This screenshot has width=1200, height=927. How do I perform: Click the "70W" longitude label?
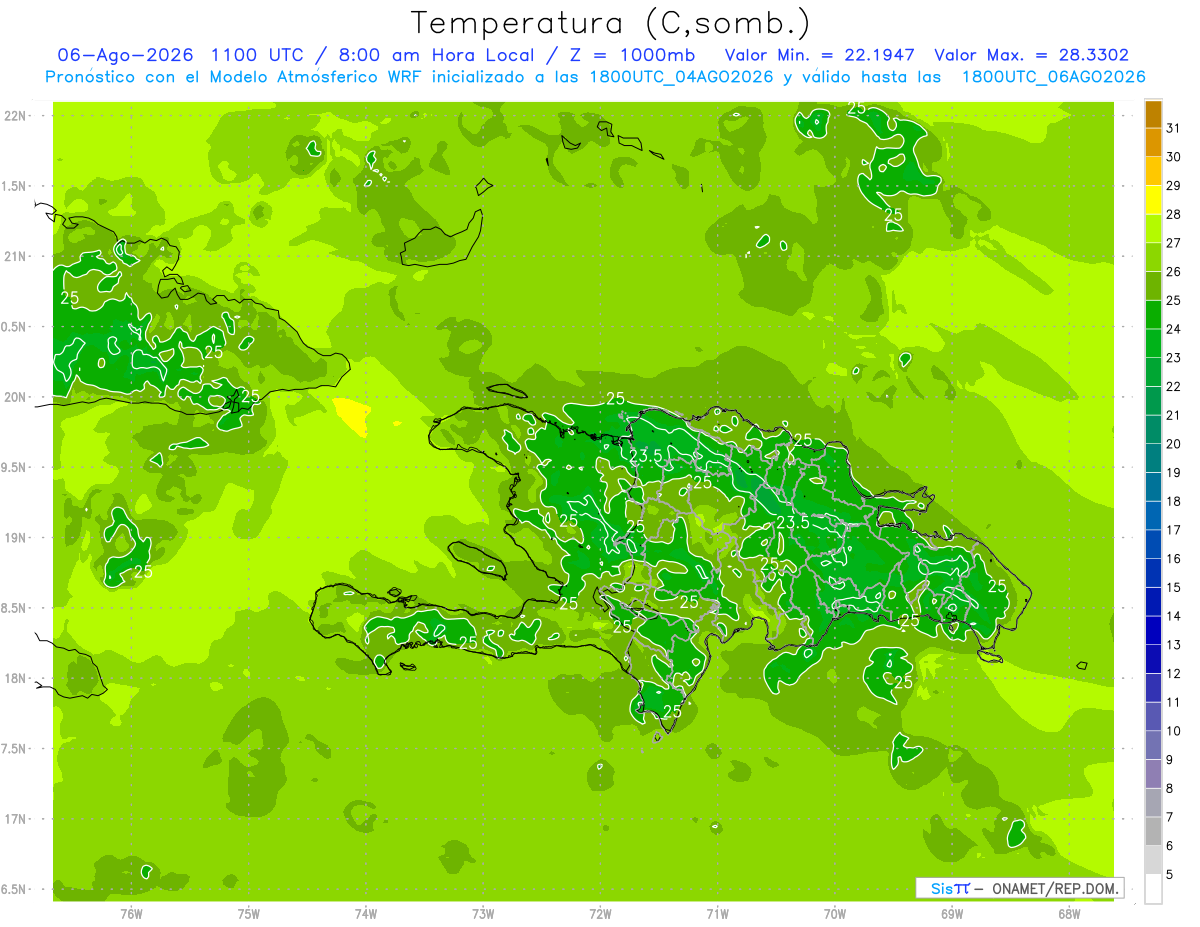[x=835, y=913]
